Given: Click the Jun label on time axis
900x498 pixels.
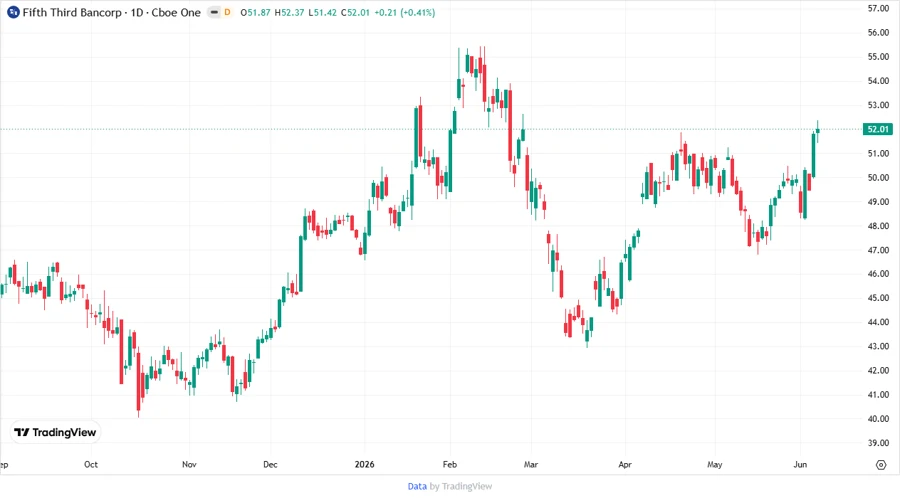Looking at the screenshot, I should point(800,464).
